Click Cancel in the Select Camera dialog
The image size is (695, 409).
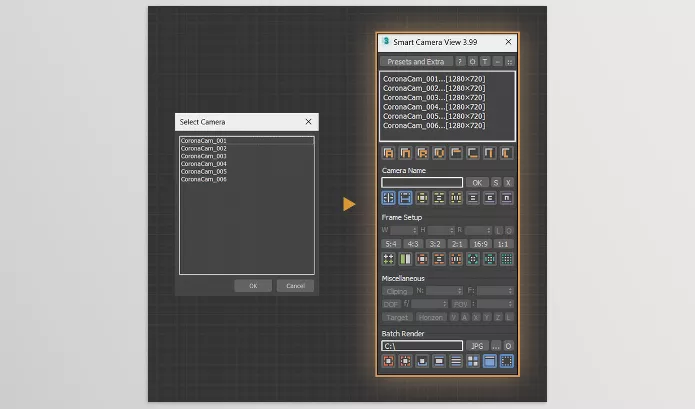[x=295, y=286]
